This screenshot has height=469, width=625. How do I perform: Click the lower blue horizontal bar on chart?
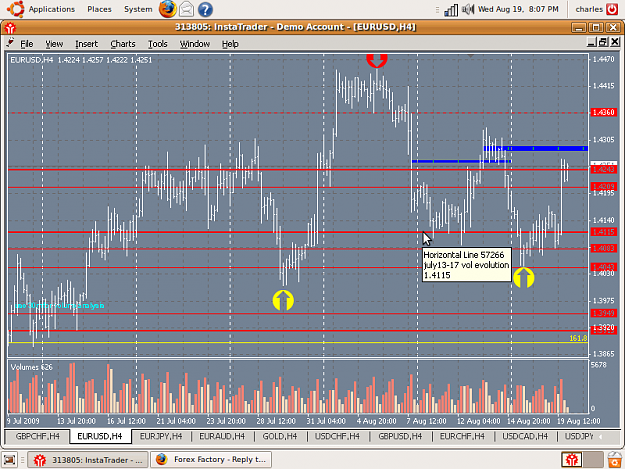pos(461,161)
